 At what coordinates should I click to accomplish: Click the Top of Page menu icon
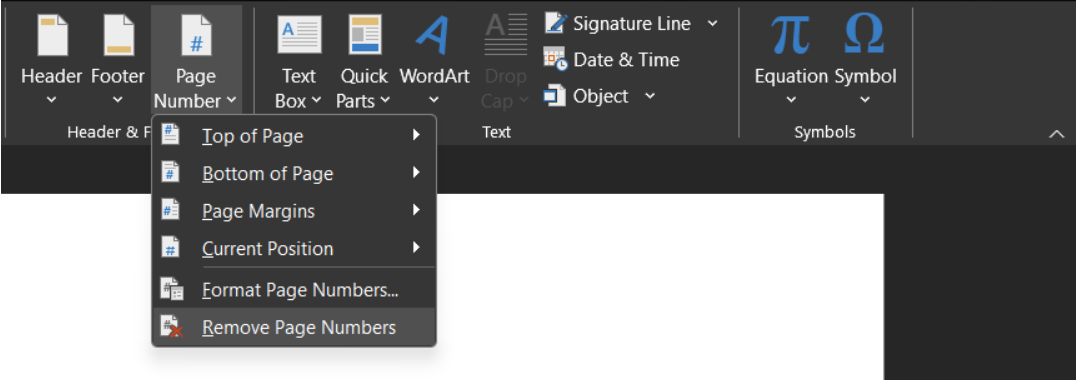tap(170, 134)
